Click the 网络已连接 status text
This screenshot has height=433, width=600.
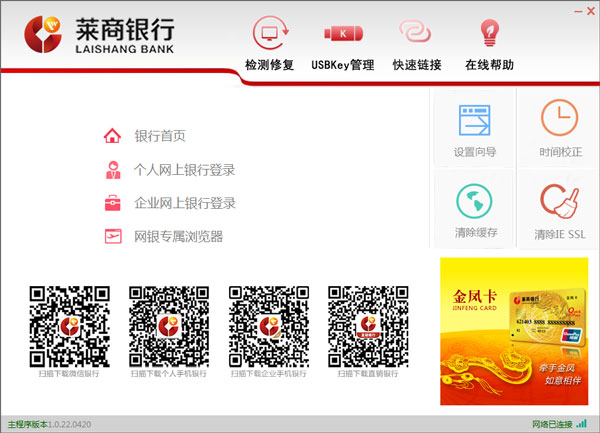[552, 424]
